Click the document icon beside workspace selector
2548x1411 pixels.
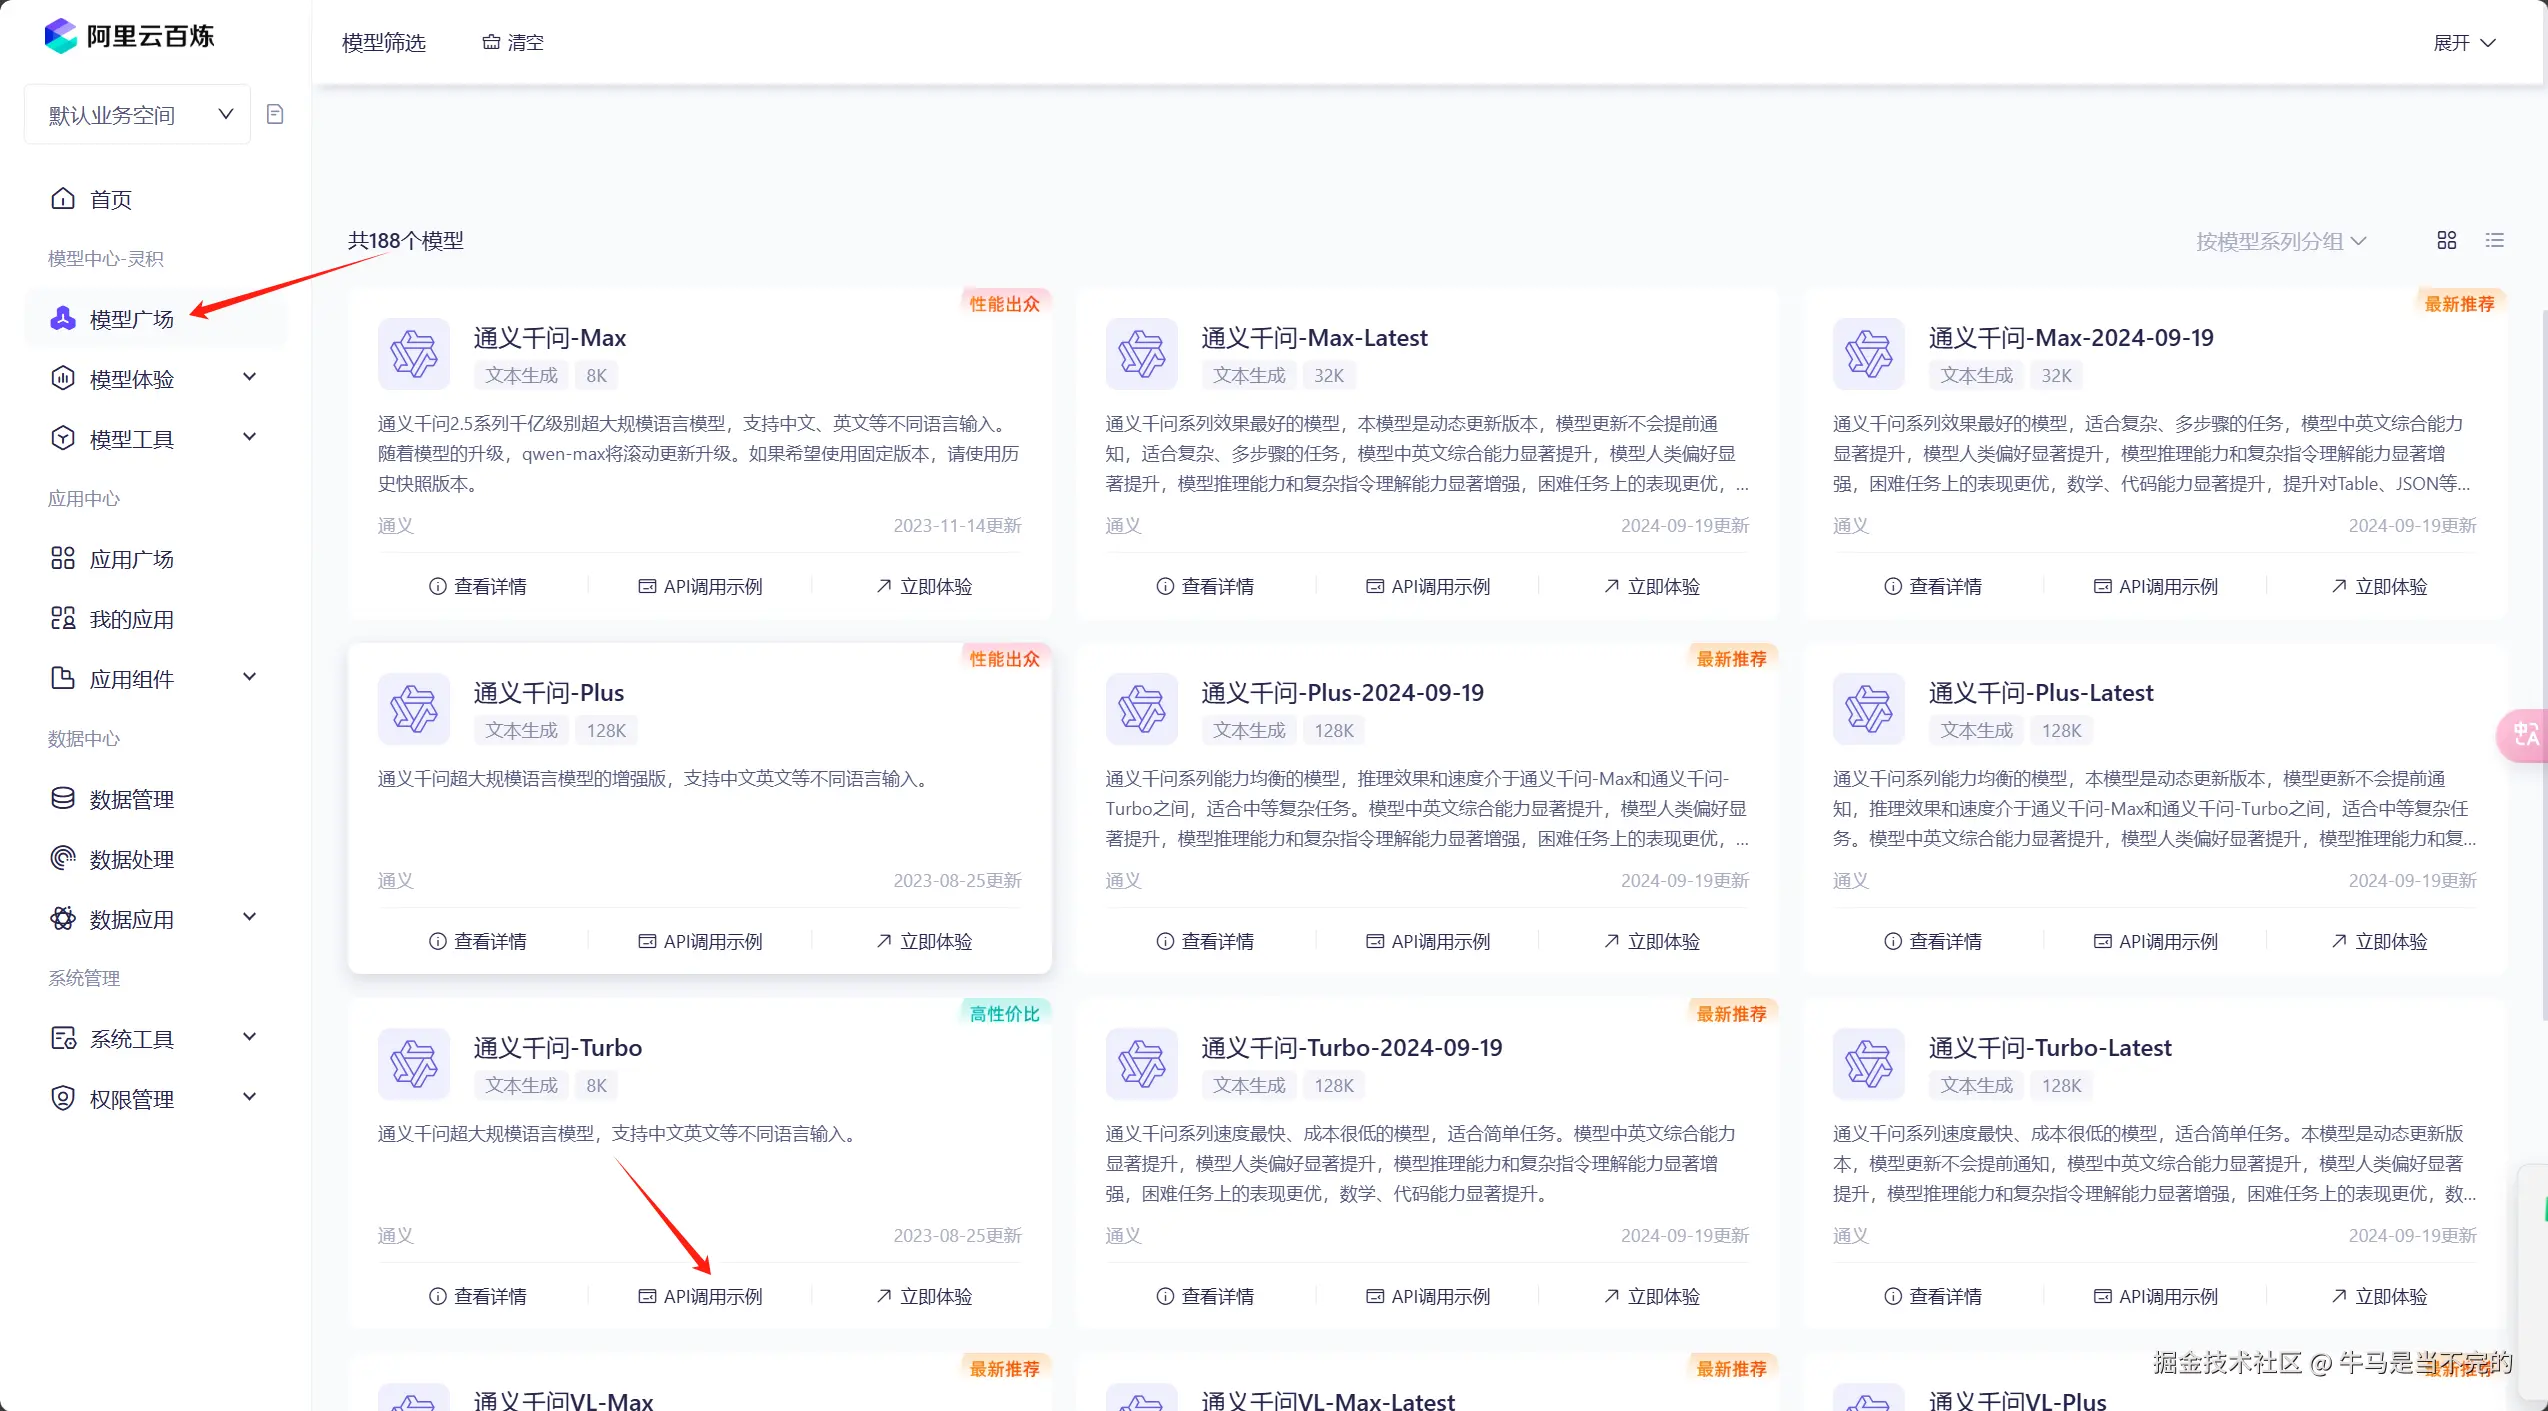pyautogui.click(x=275, y=115)
